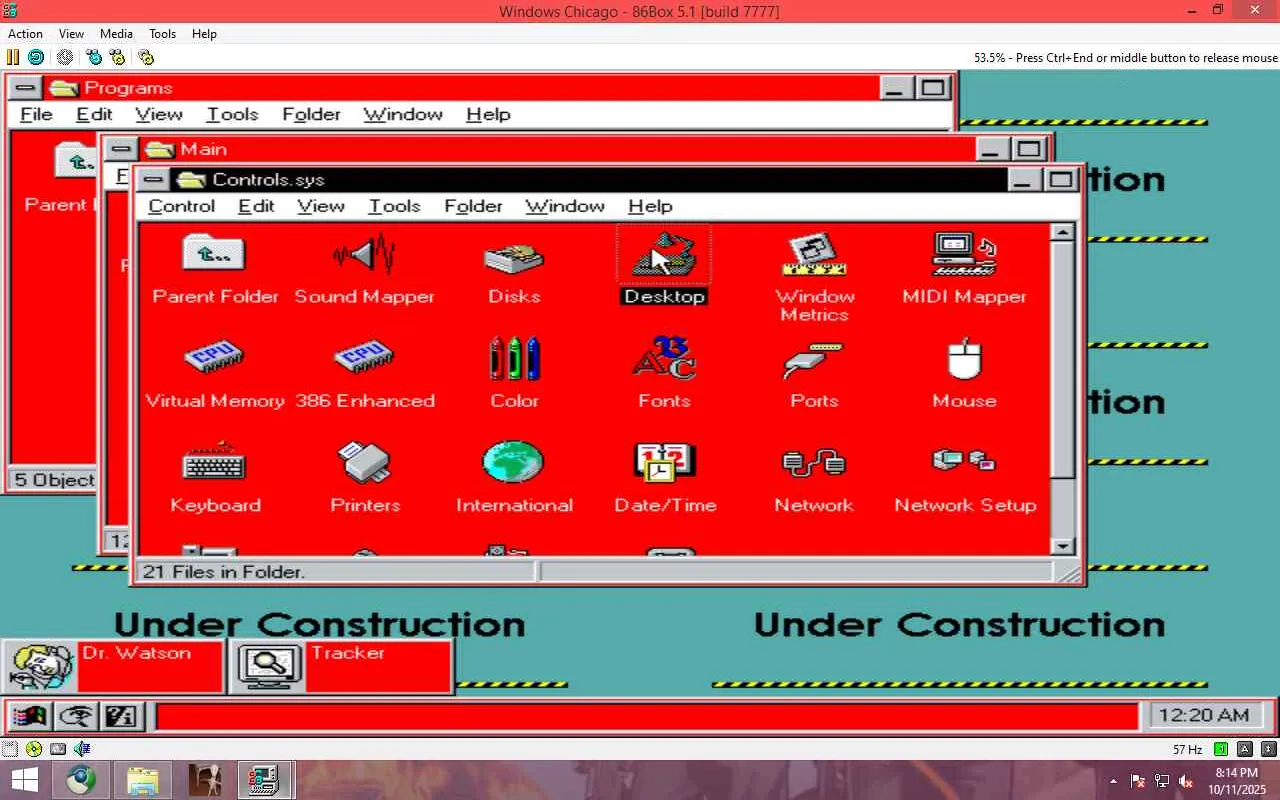Image resolution: width=1280 pixels, height=800 pixels.
Task: Open the Sound Mapper control panel icon
Action: point(364,255)
